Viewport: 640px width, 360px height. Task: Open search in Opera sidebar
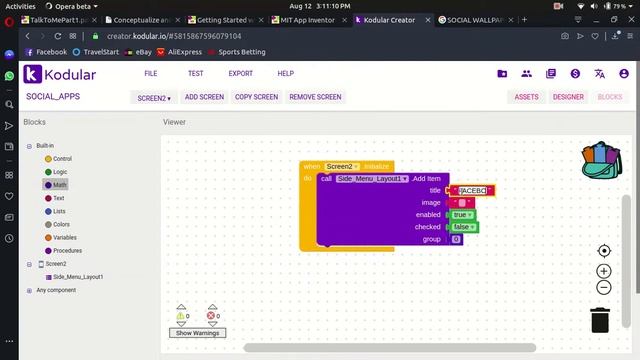click(9, 105)
